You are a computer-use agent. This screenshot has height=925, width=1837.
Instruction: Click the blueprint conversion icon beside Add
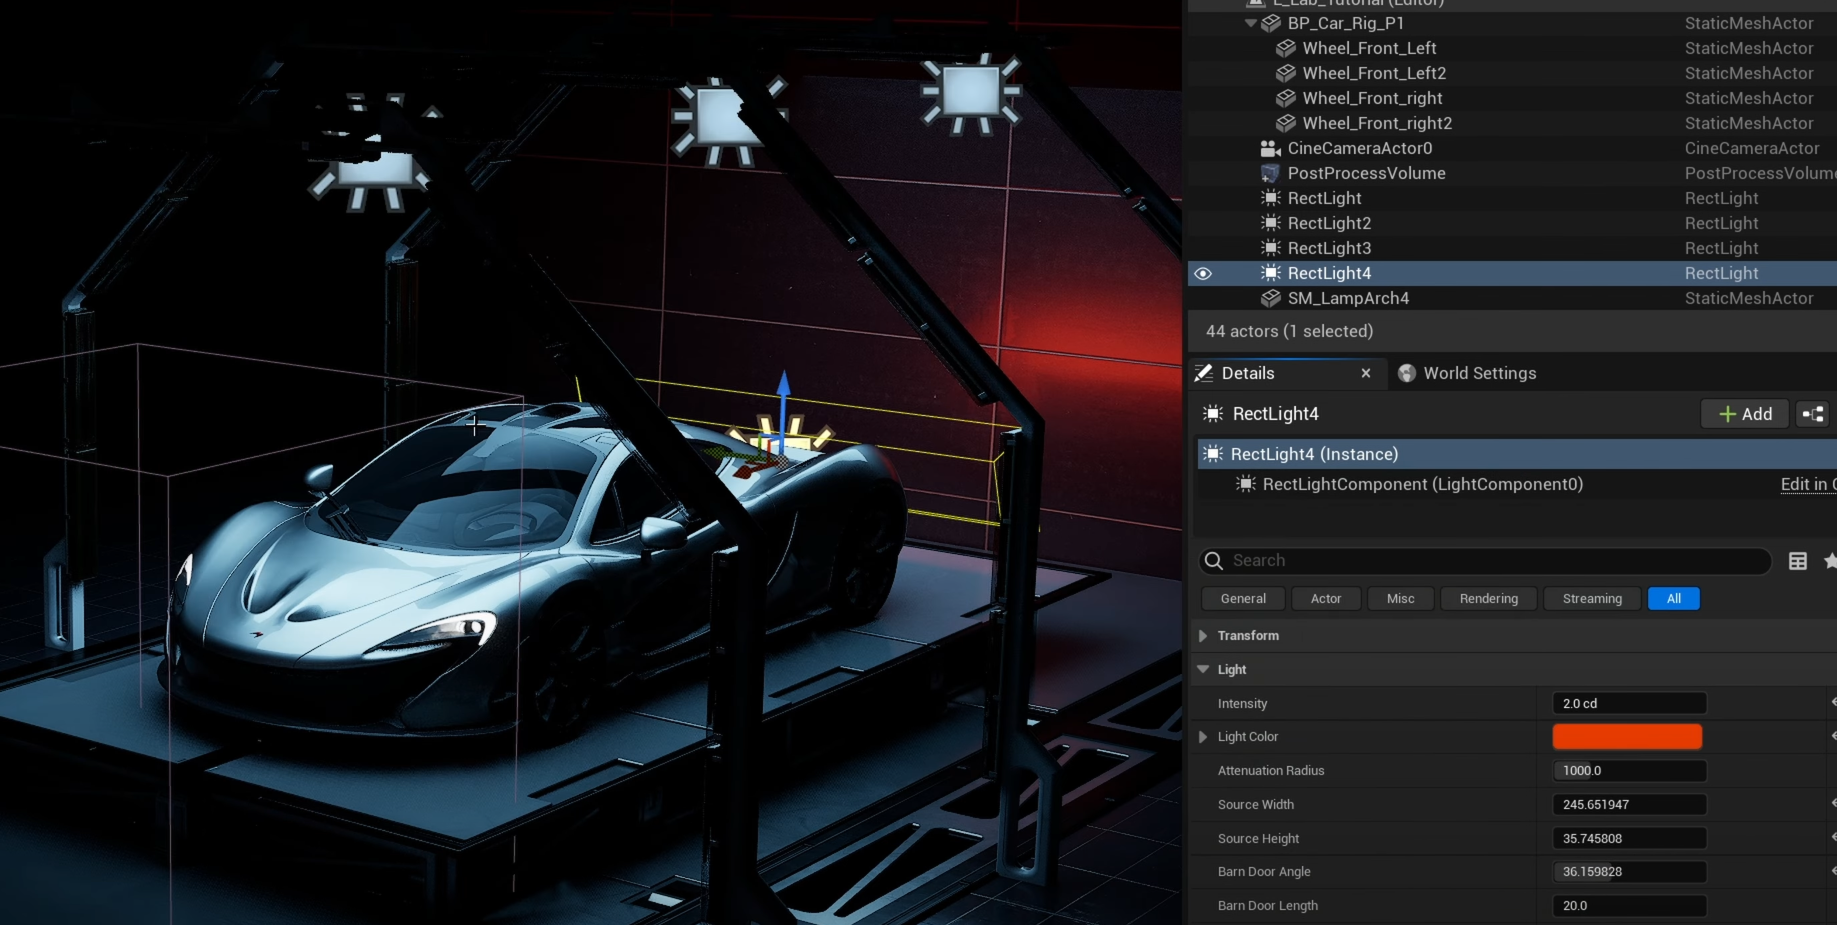click(1812, 414)
